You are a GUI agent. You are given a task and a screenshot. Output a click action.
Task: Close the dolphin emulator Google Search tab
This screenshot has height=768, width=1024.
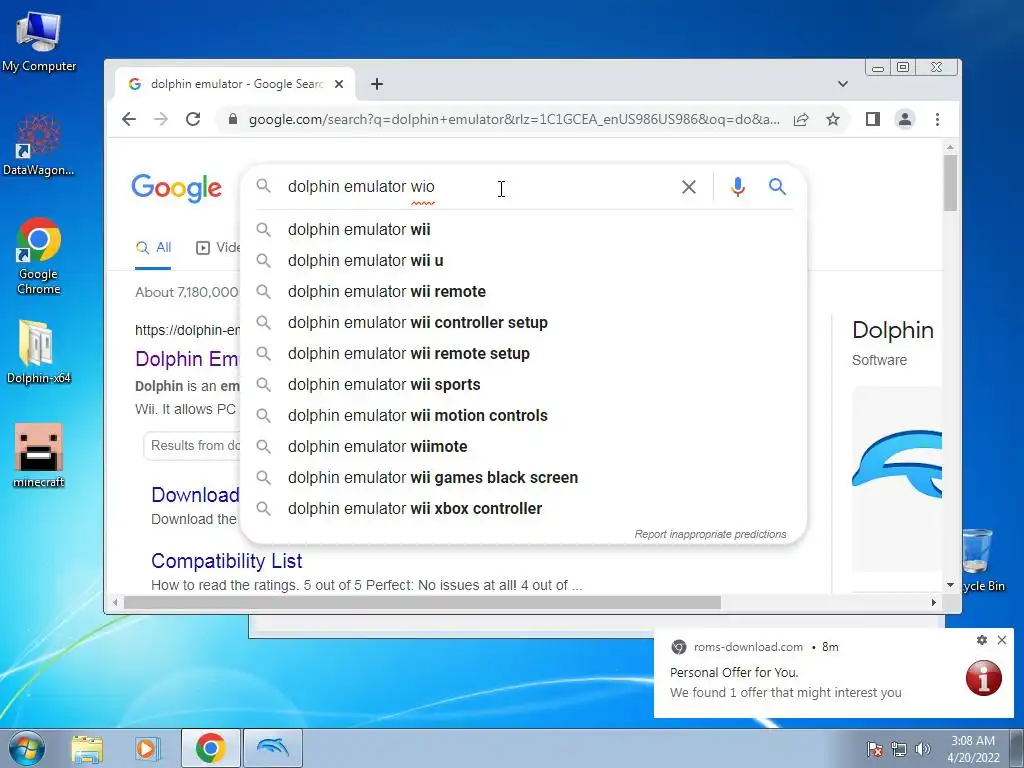(338, 84)
